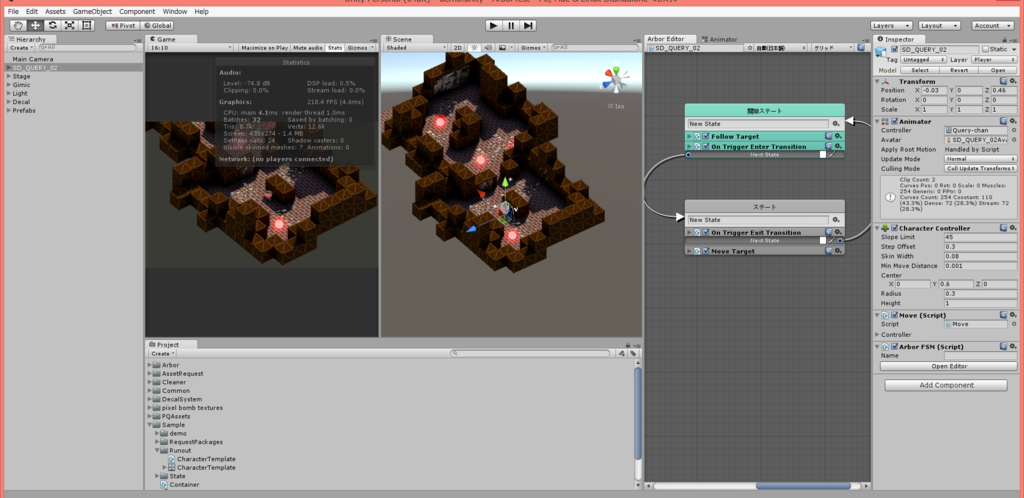Viewport: 1024px width, 498px height.
Task: Select the Rotate tool in toolbar
Action: coord(52,25)
